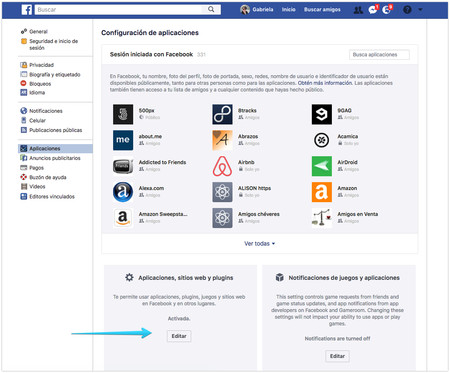Viewport: 450px width, 373px height.
Task: Open the ALISON https app icon
Action: pos(222,192)
